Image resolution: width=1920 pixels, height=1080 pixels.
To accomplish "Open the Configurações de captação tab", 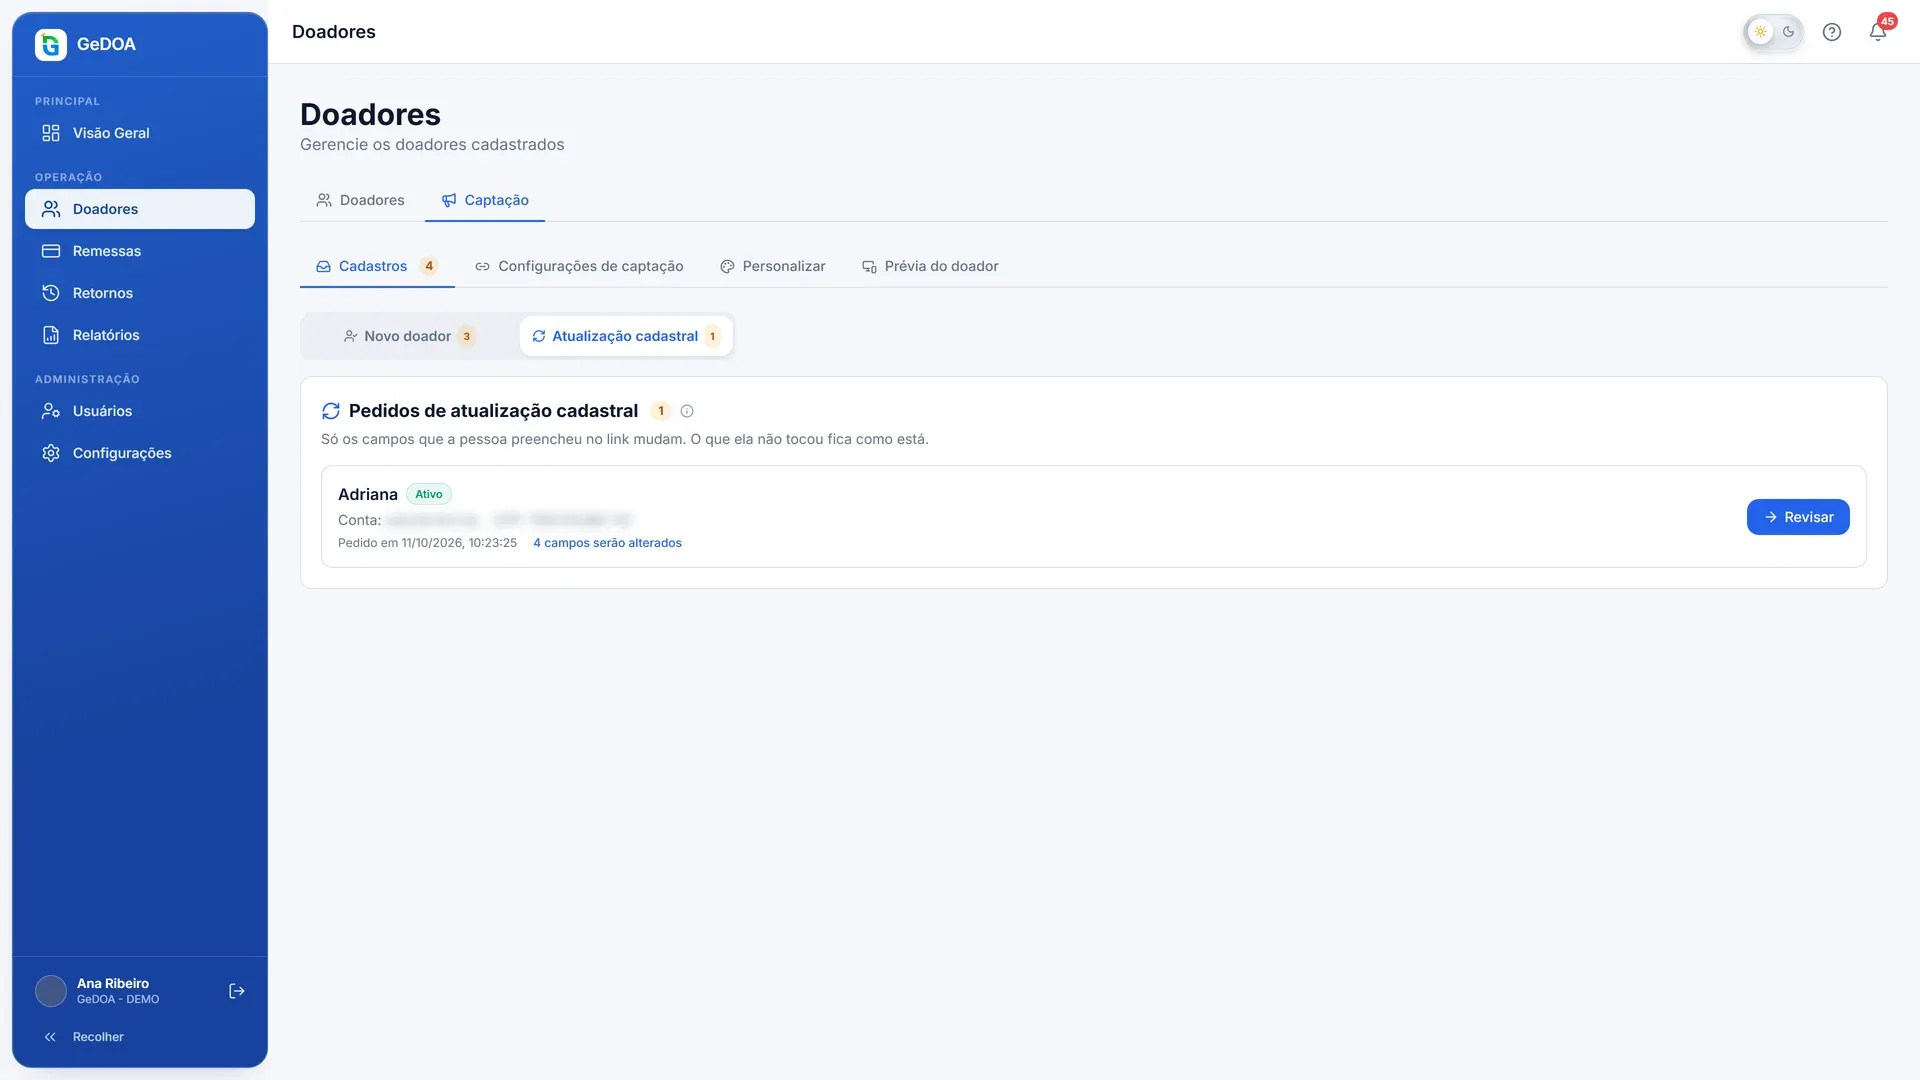I will click(579, 266).
